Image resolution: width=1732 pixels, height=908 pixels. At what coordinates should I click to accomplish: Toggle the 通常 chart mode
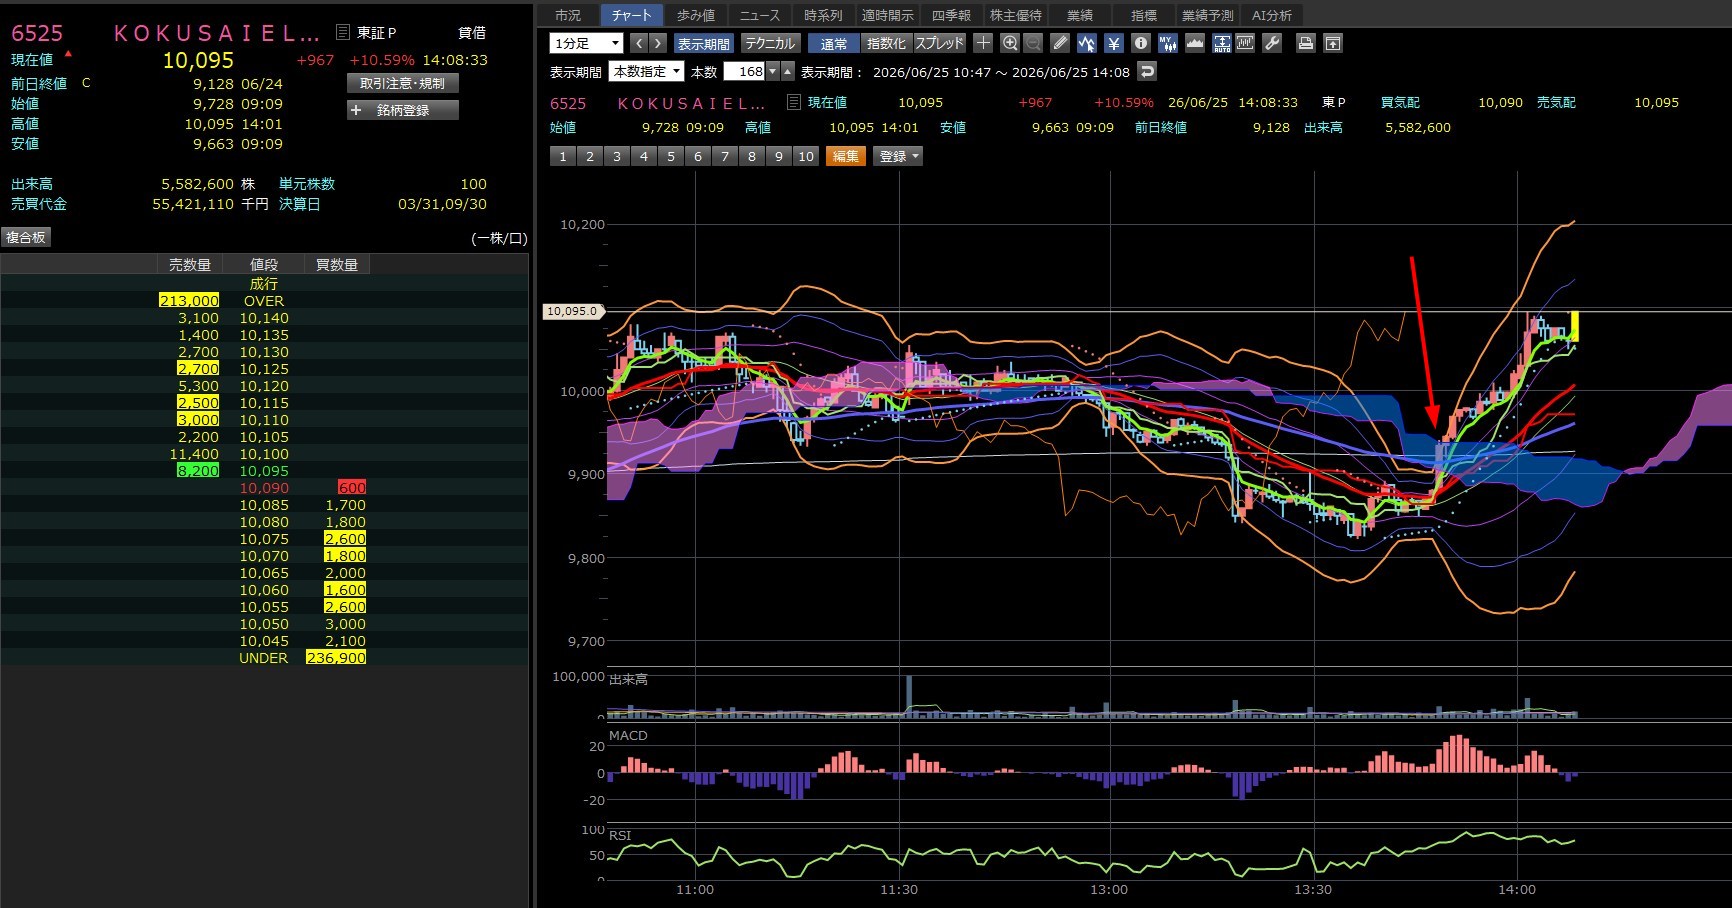[834, 43]
